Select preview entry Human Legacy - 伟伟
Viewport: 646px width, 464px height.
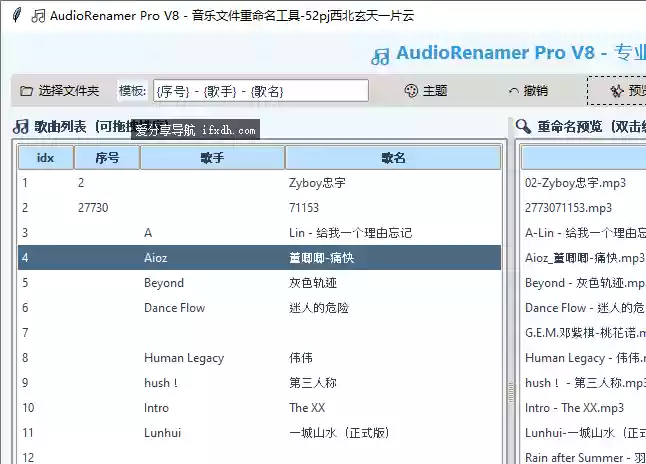585,358
